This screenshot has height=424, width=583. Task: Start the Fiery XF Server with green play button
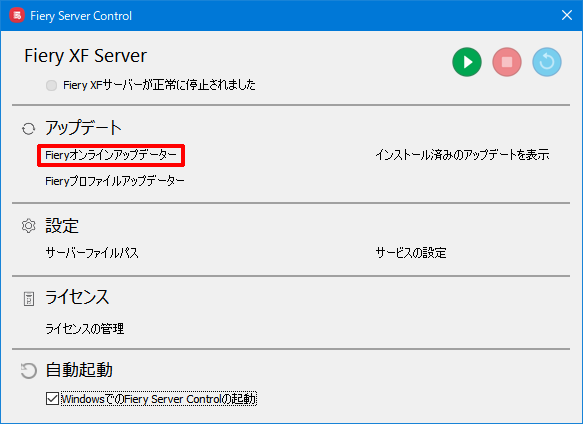467,62
